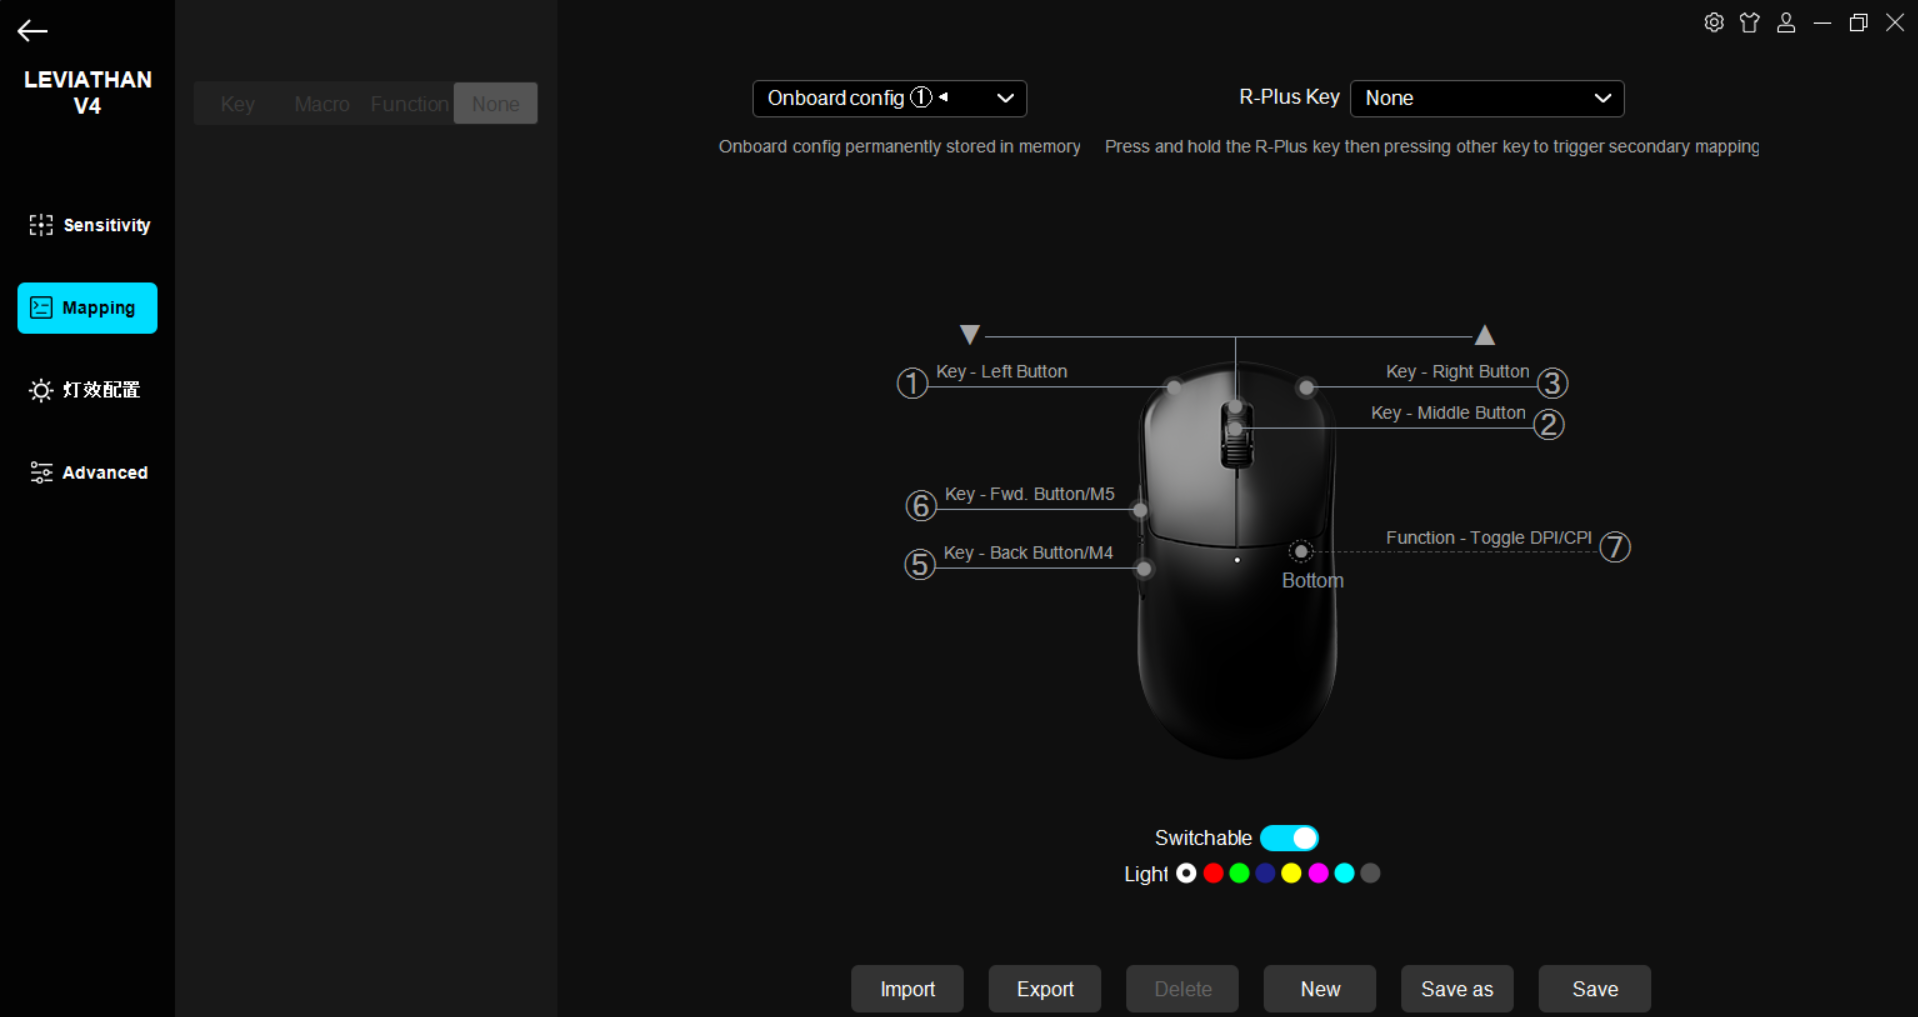Choose the gray light color
The width and height of the screenshot is (1918, 1017).
pos(1370,874)
